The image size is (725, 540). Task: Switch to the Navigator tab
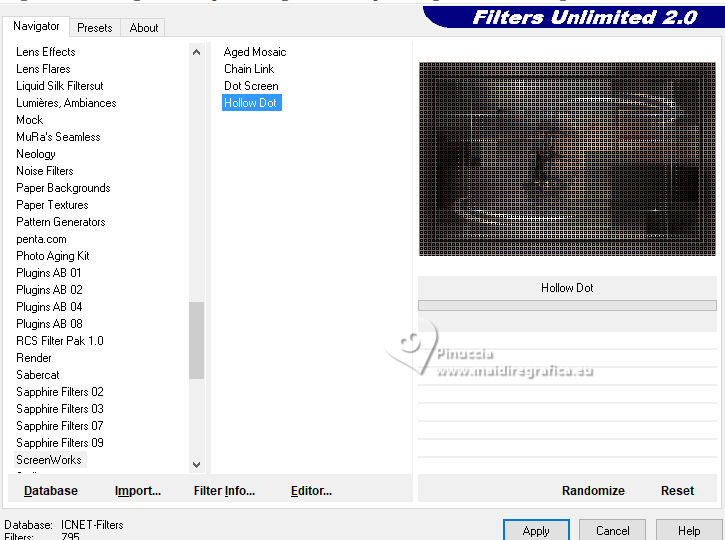36,26
